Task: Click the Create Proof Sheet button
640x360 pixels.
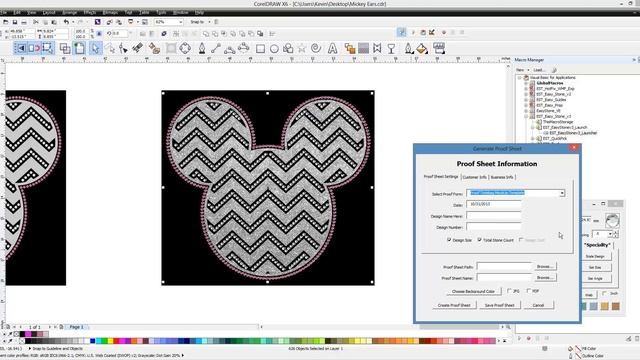Action: click(454, 305)
